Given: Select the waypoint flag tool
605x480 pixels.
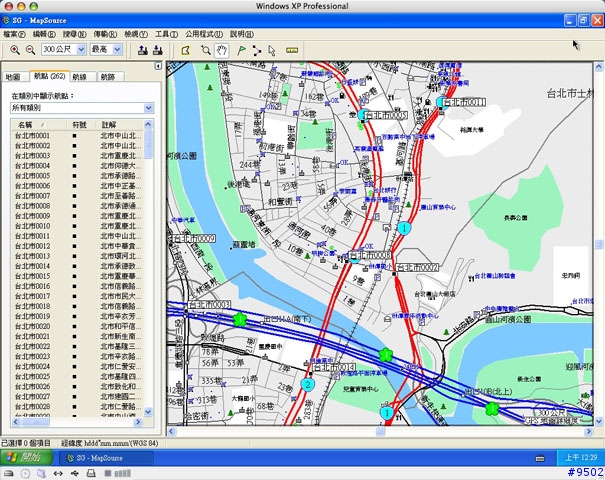Looking at the screenshot, I should 241,50.
